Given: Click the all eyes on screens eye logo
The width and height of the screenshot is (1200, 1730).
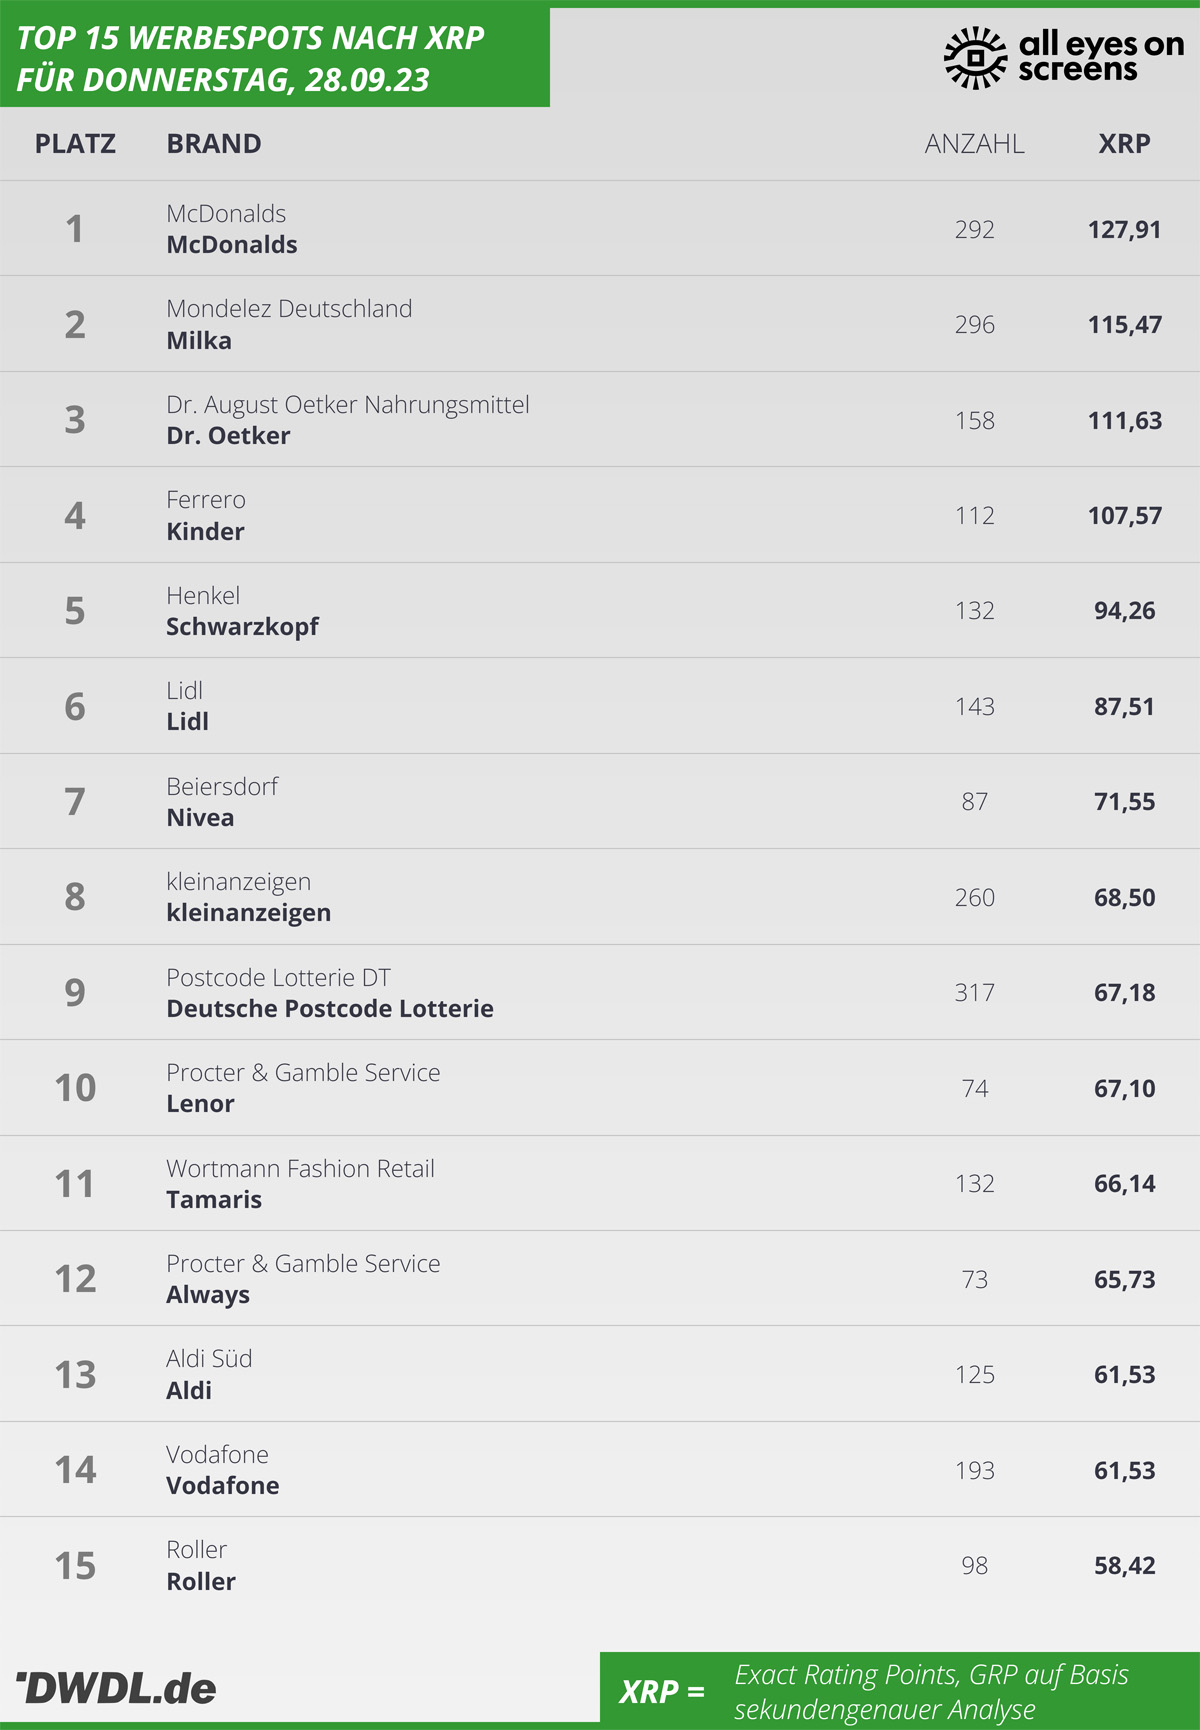Looking at the screenshot, I should pos(975,58).
